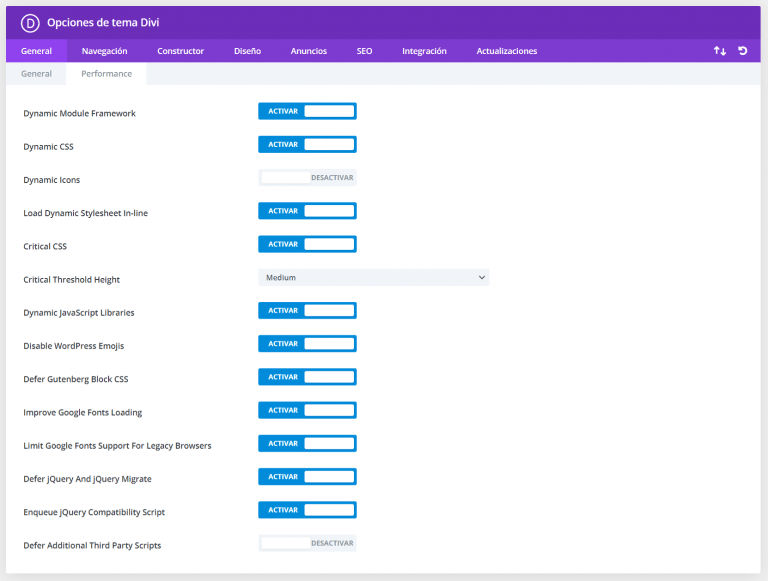Click the Dynamic CSS label
Screen dimensions: 768x581
coord(48,147)
